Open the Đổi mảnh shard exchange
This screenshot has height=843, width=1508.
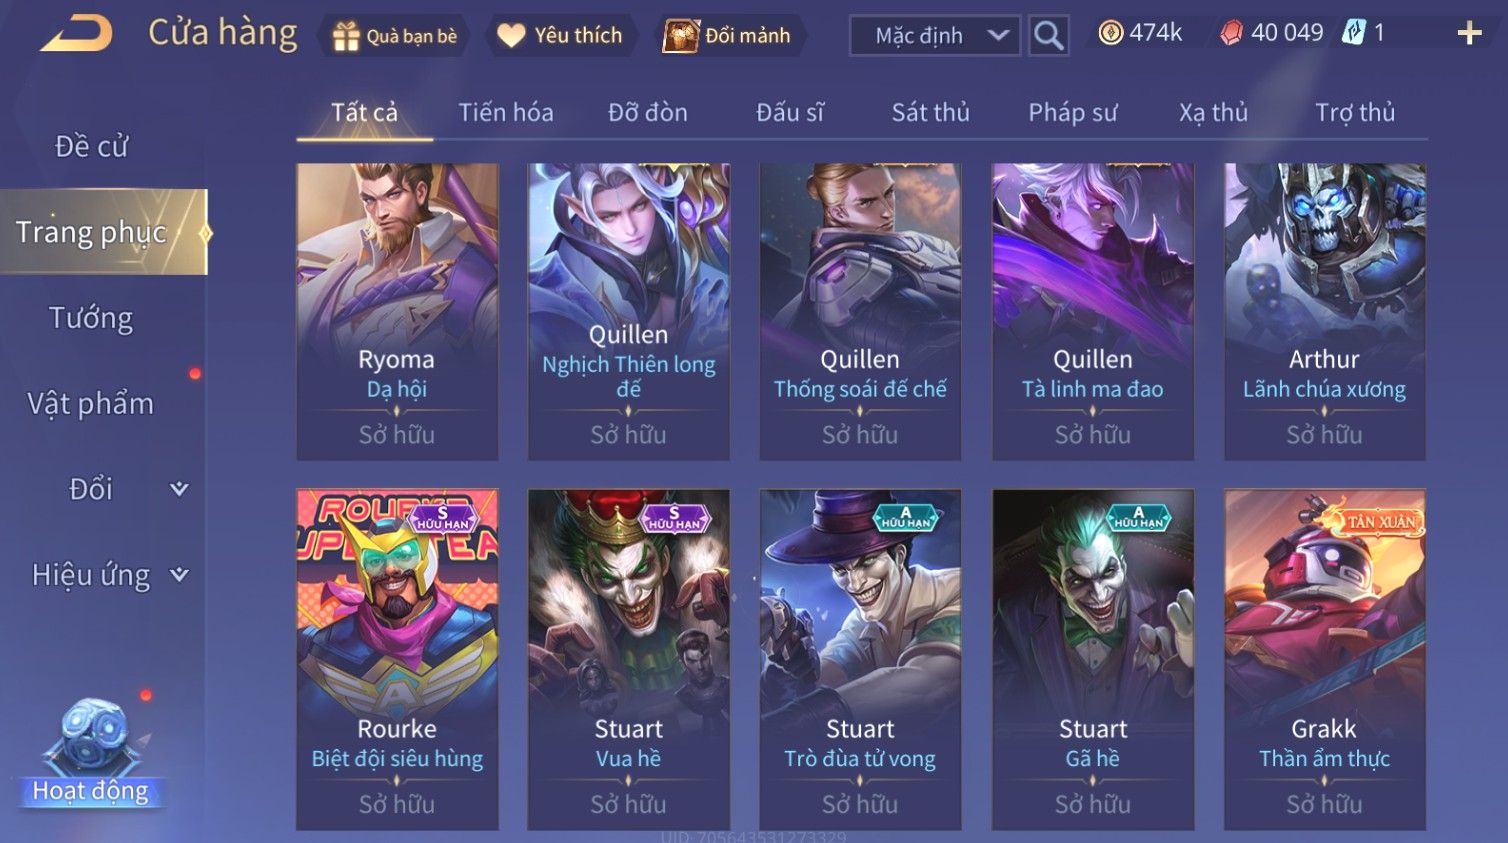coord(728,36)
